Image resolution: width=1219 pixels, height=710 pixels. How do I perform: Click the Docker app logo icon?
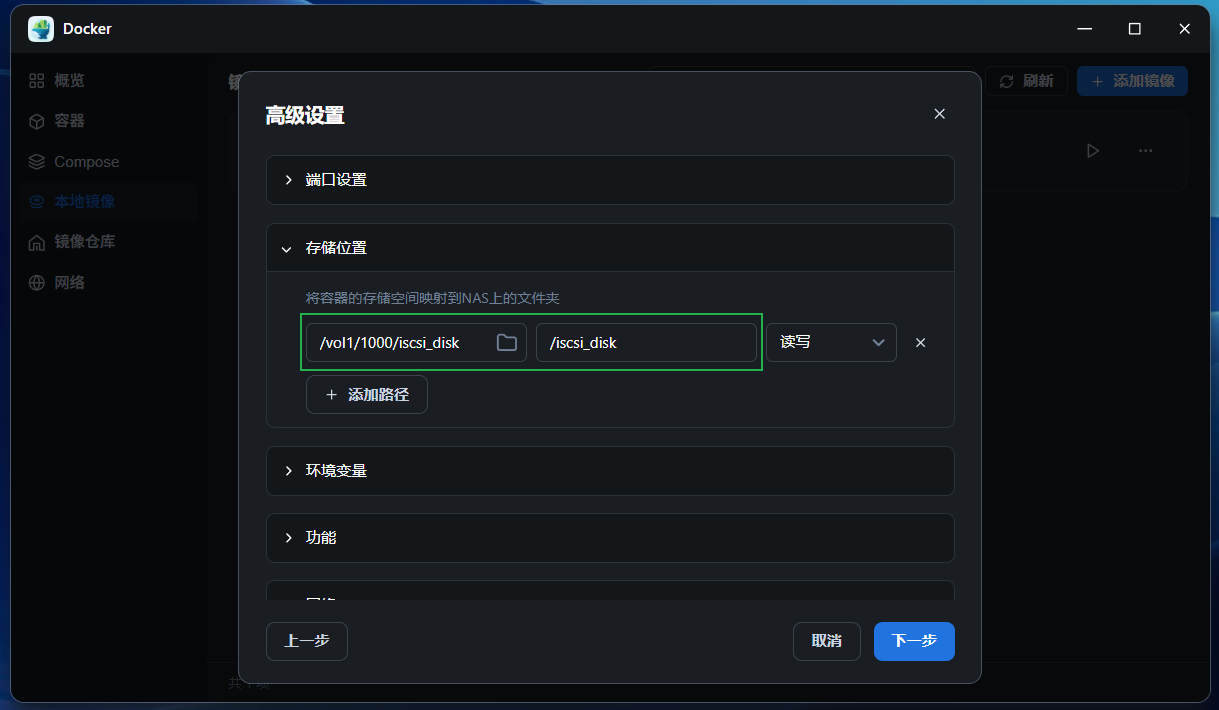41,29
